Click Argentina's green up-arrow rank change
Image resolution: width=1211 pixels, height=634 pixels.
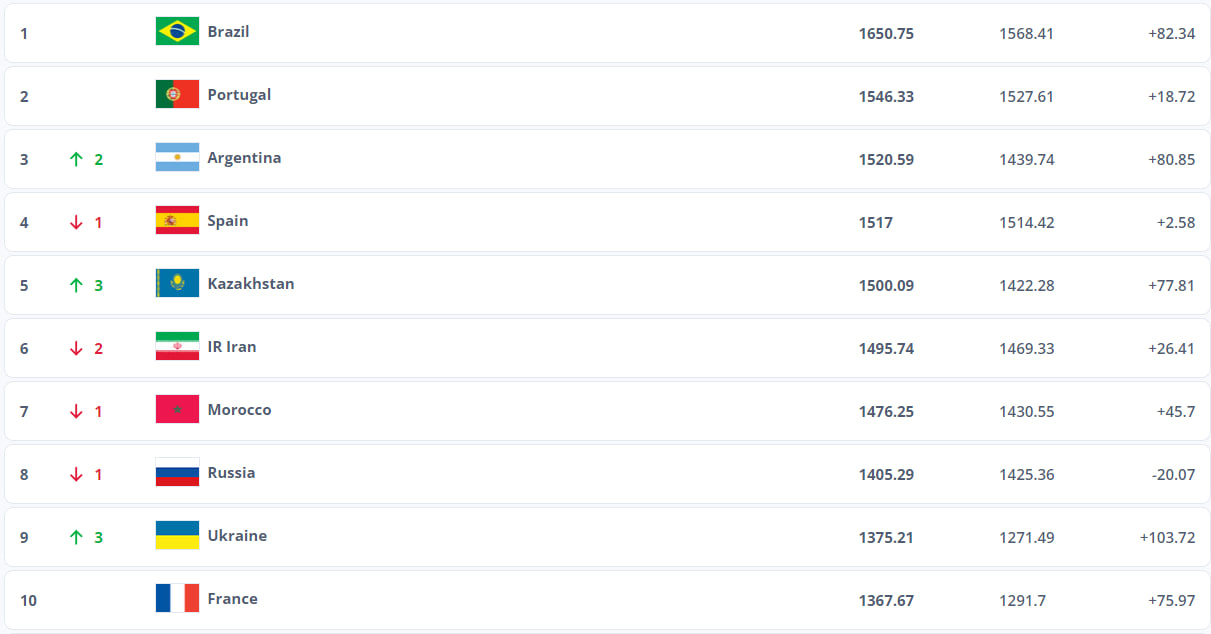[76, 159]
